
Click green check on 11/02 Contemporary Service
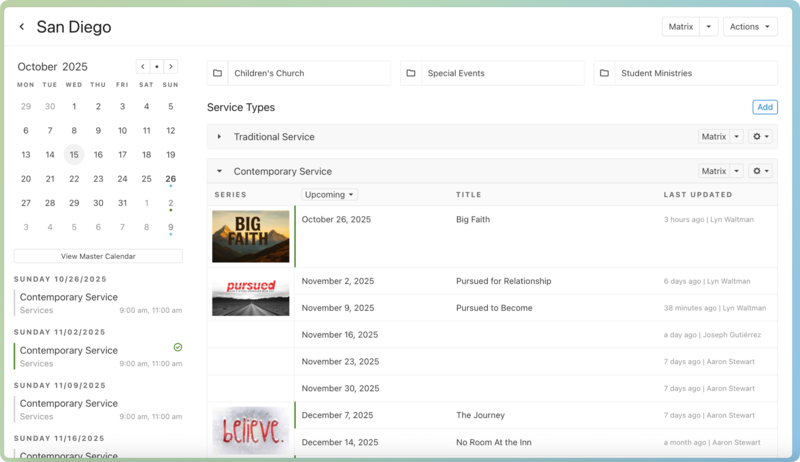coord(177,347)
